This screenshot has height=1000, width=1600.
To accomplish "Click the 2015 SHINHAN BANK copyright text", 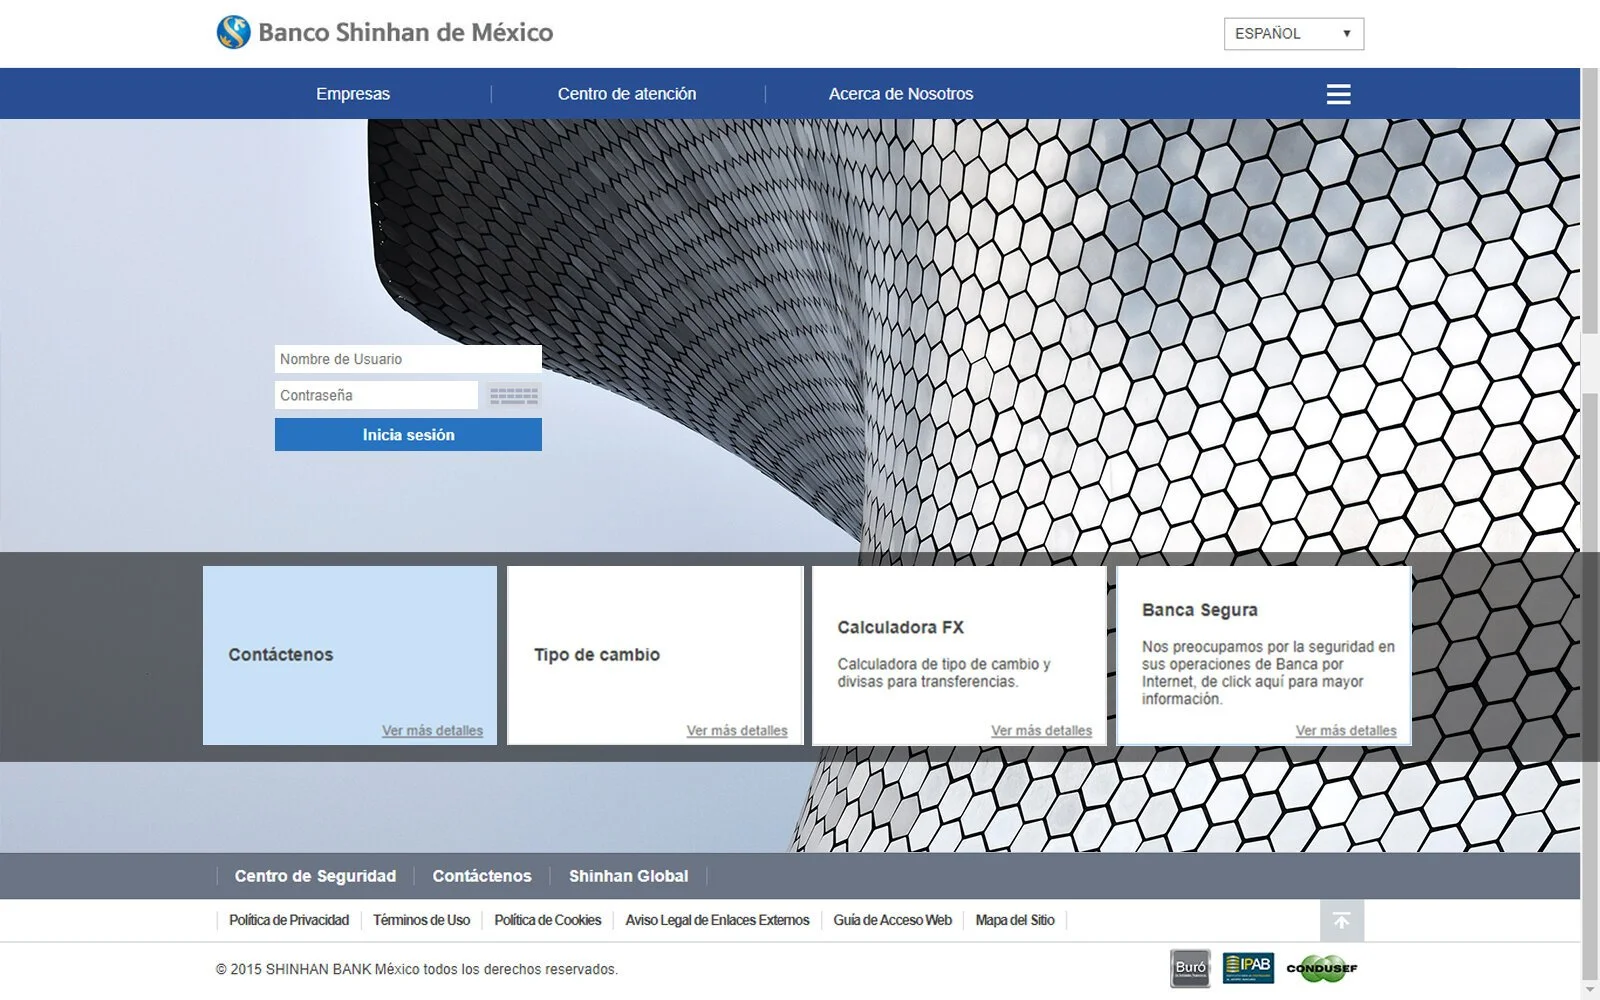I will tap(417, 969).
